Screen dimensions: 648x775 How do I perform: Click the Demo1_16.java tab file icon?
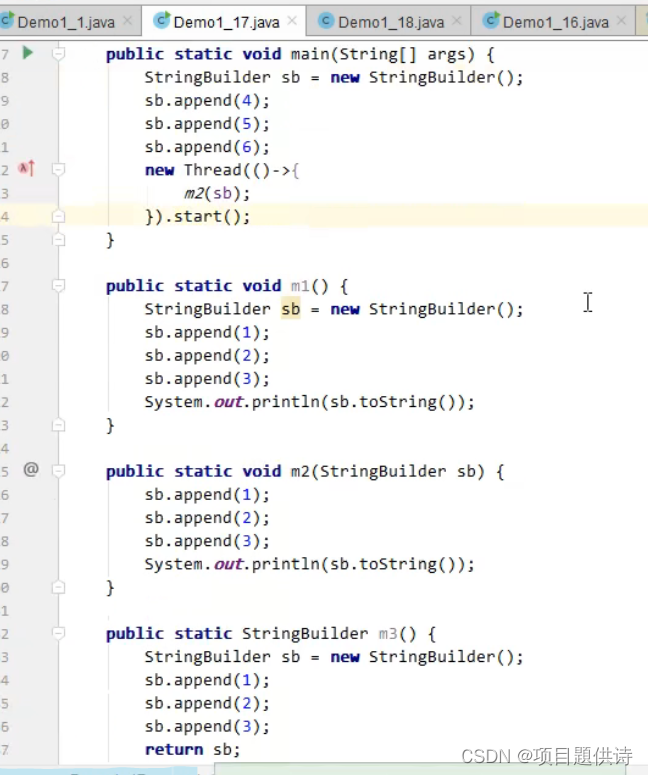point(491,20)
